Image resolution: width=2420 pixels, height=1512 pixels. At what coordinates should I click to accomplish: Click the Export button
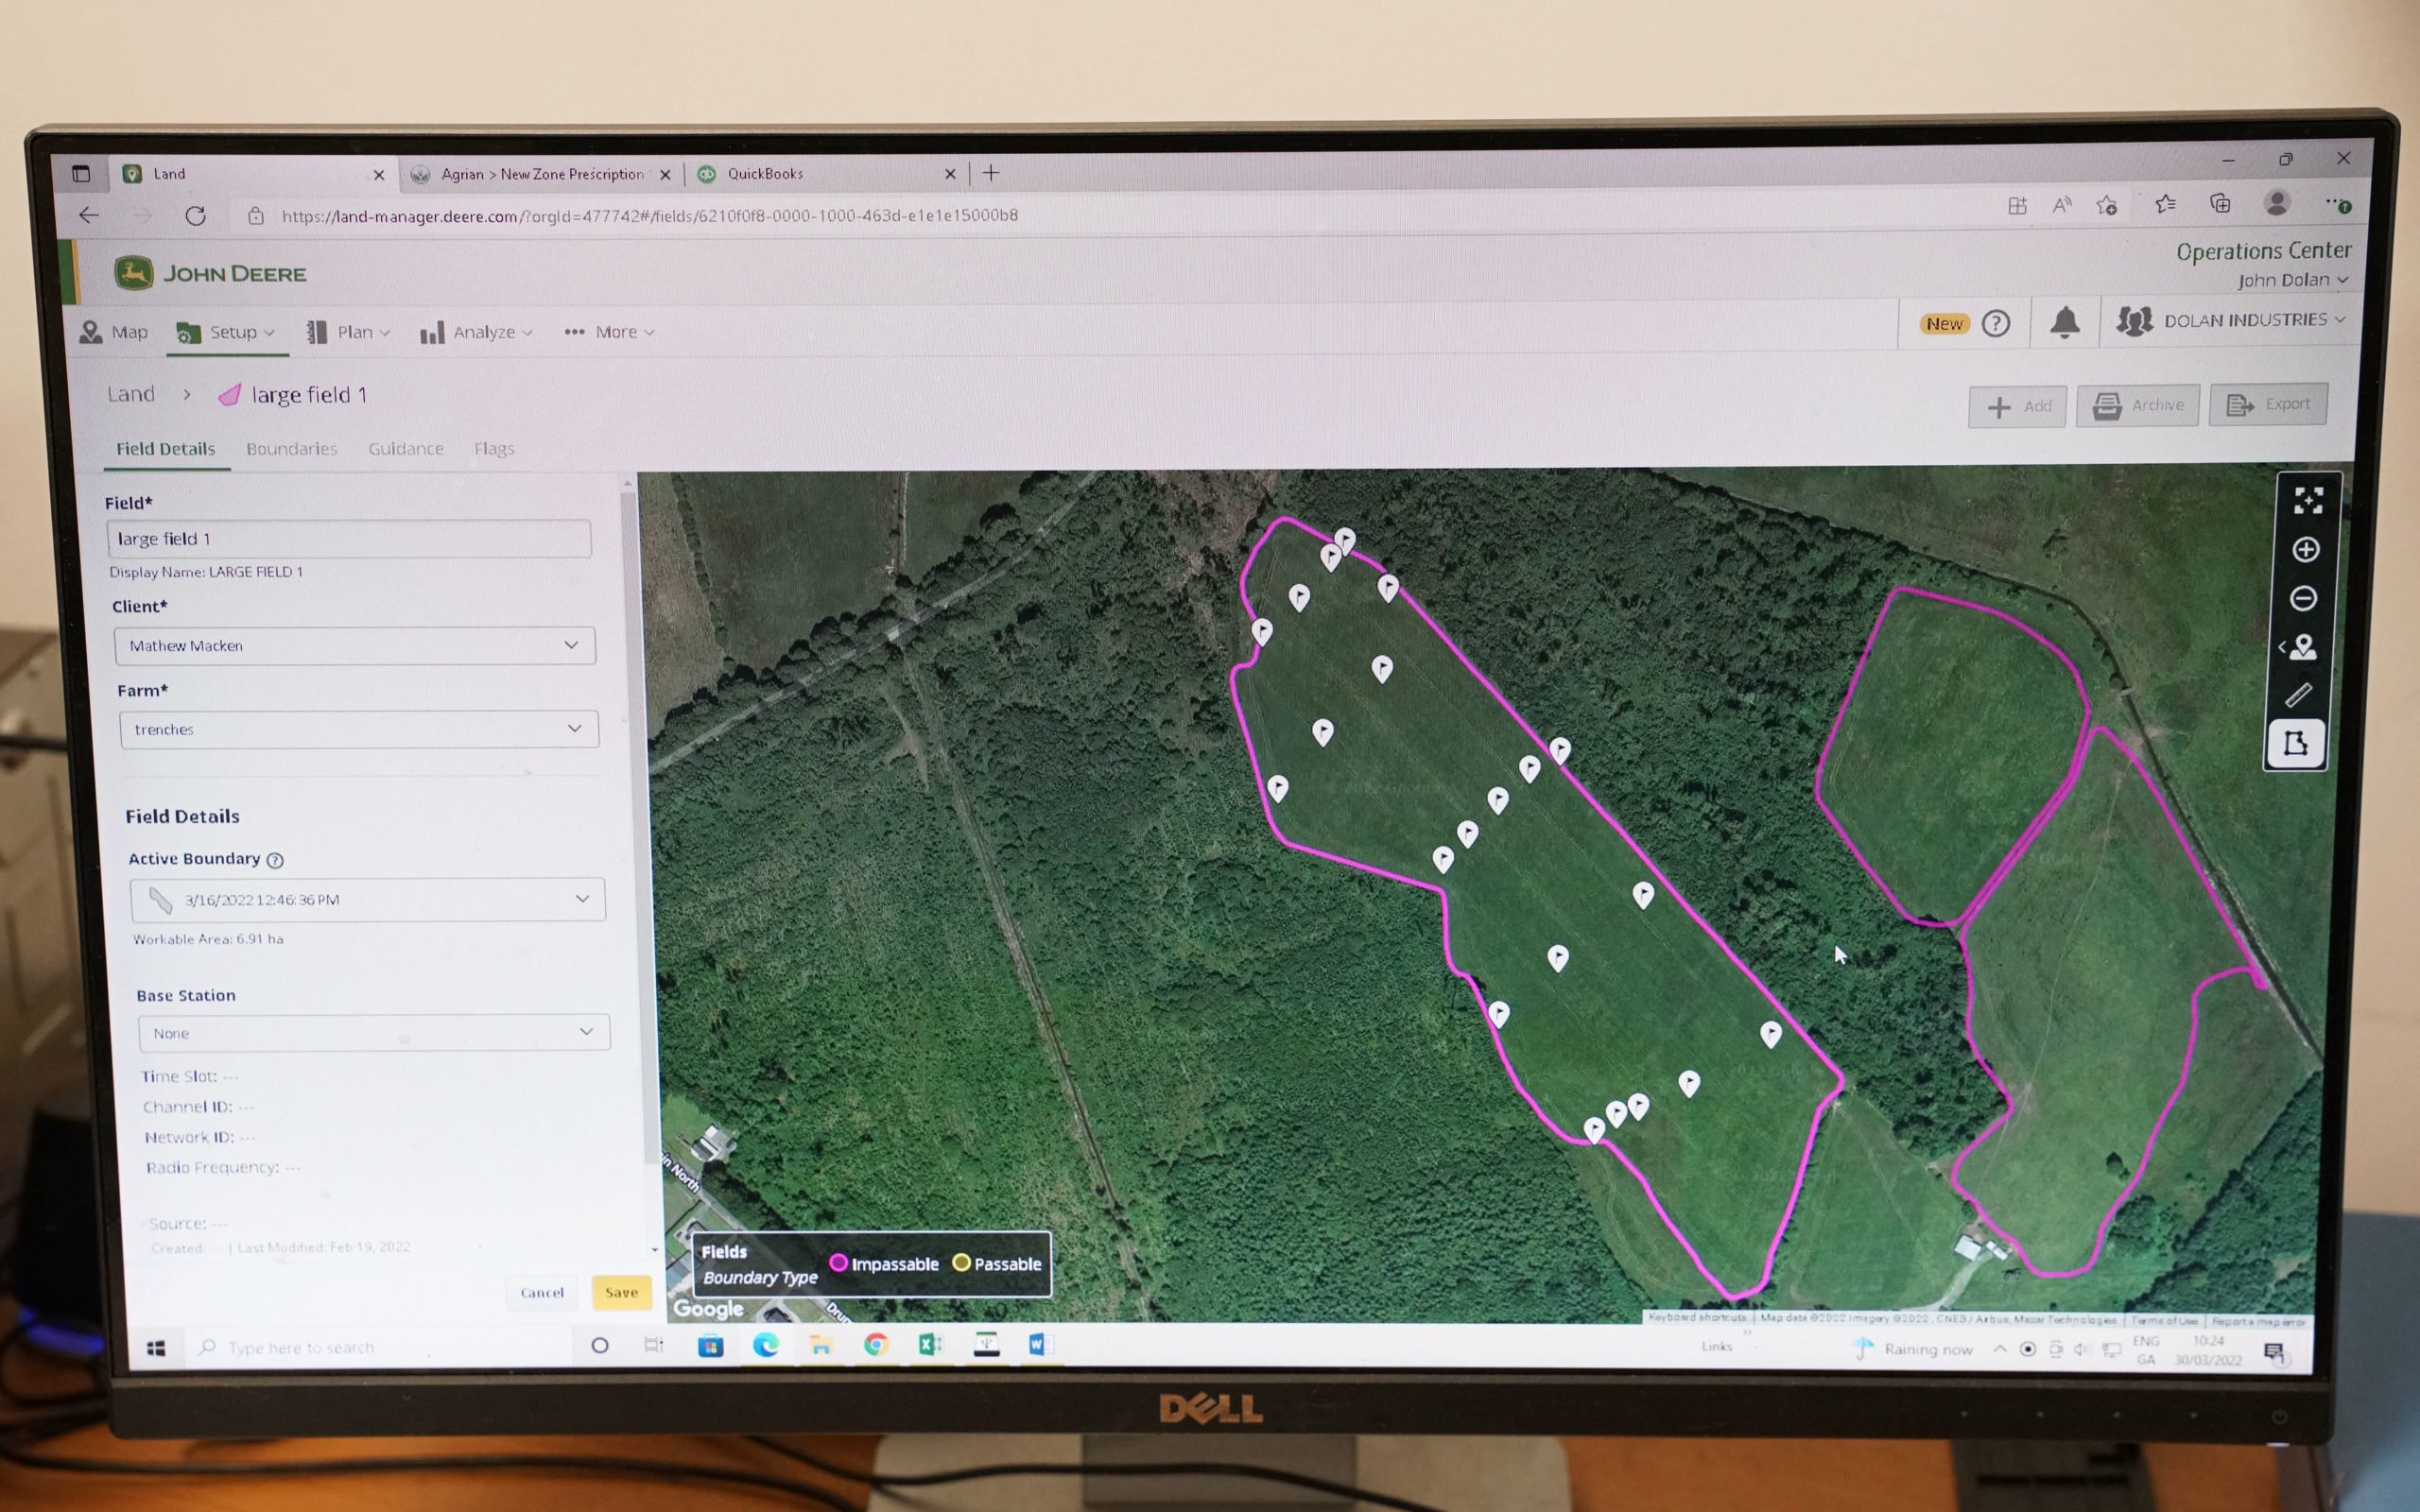[2268, 404]
